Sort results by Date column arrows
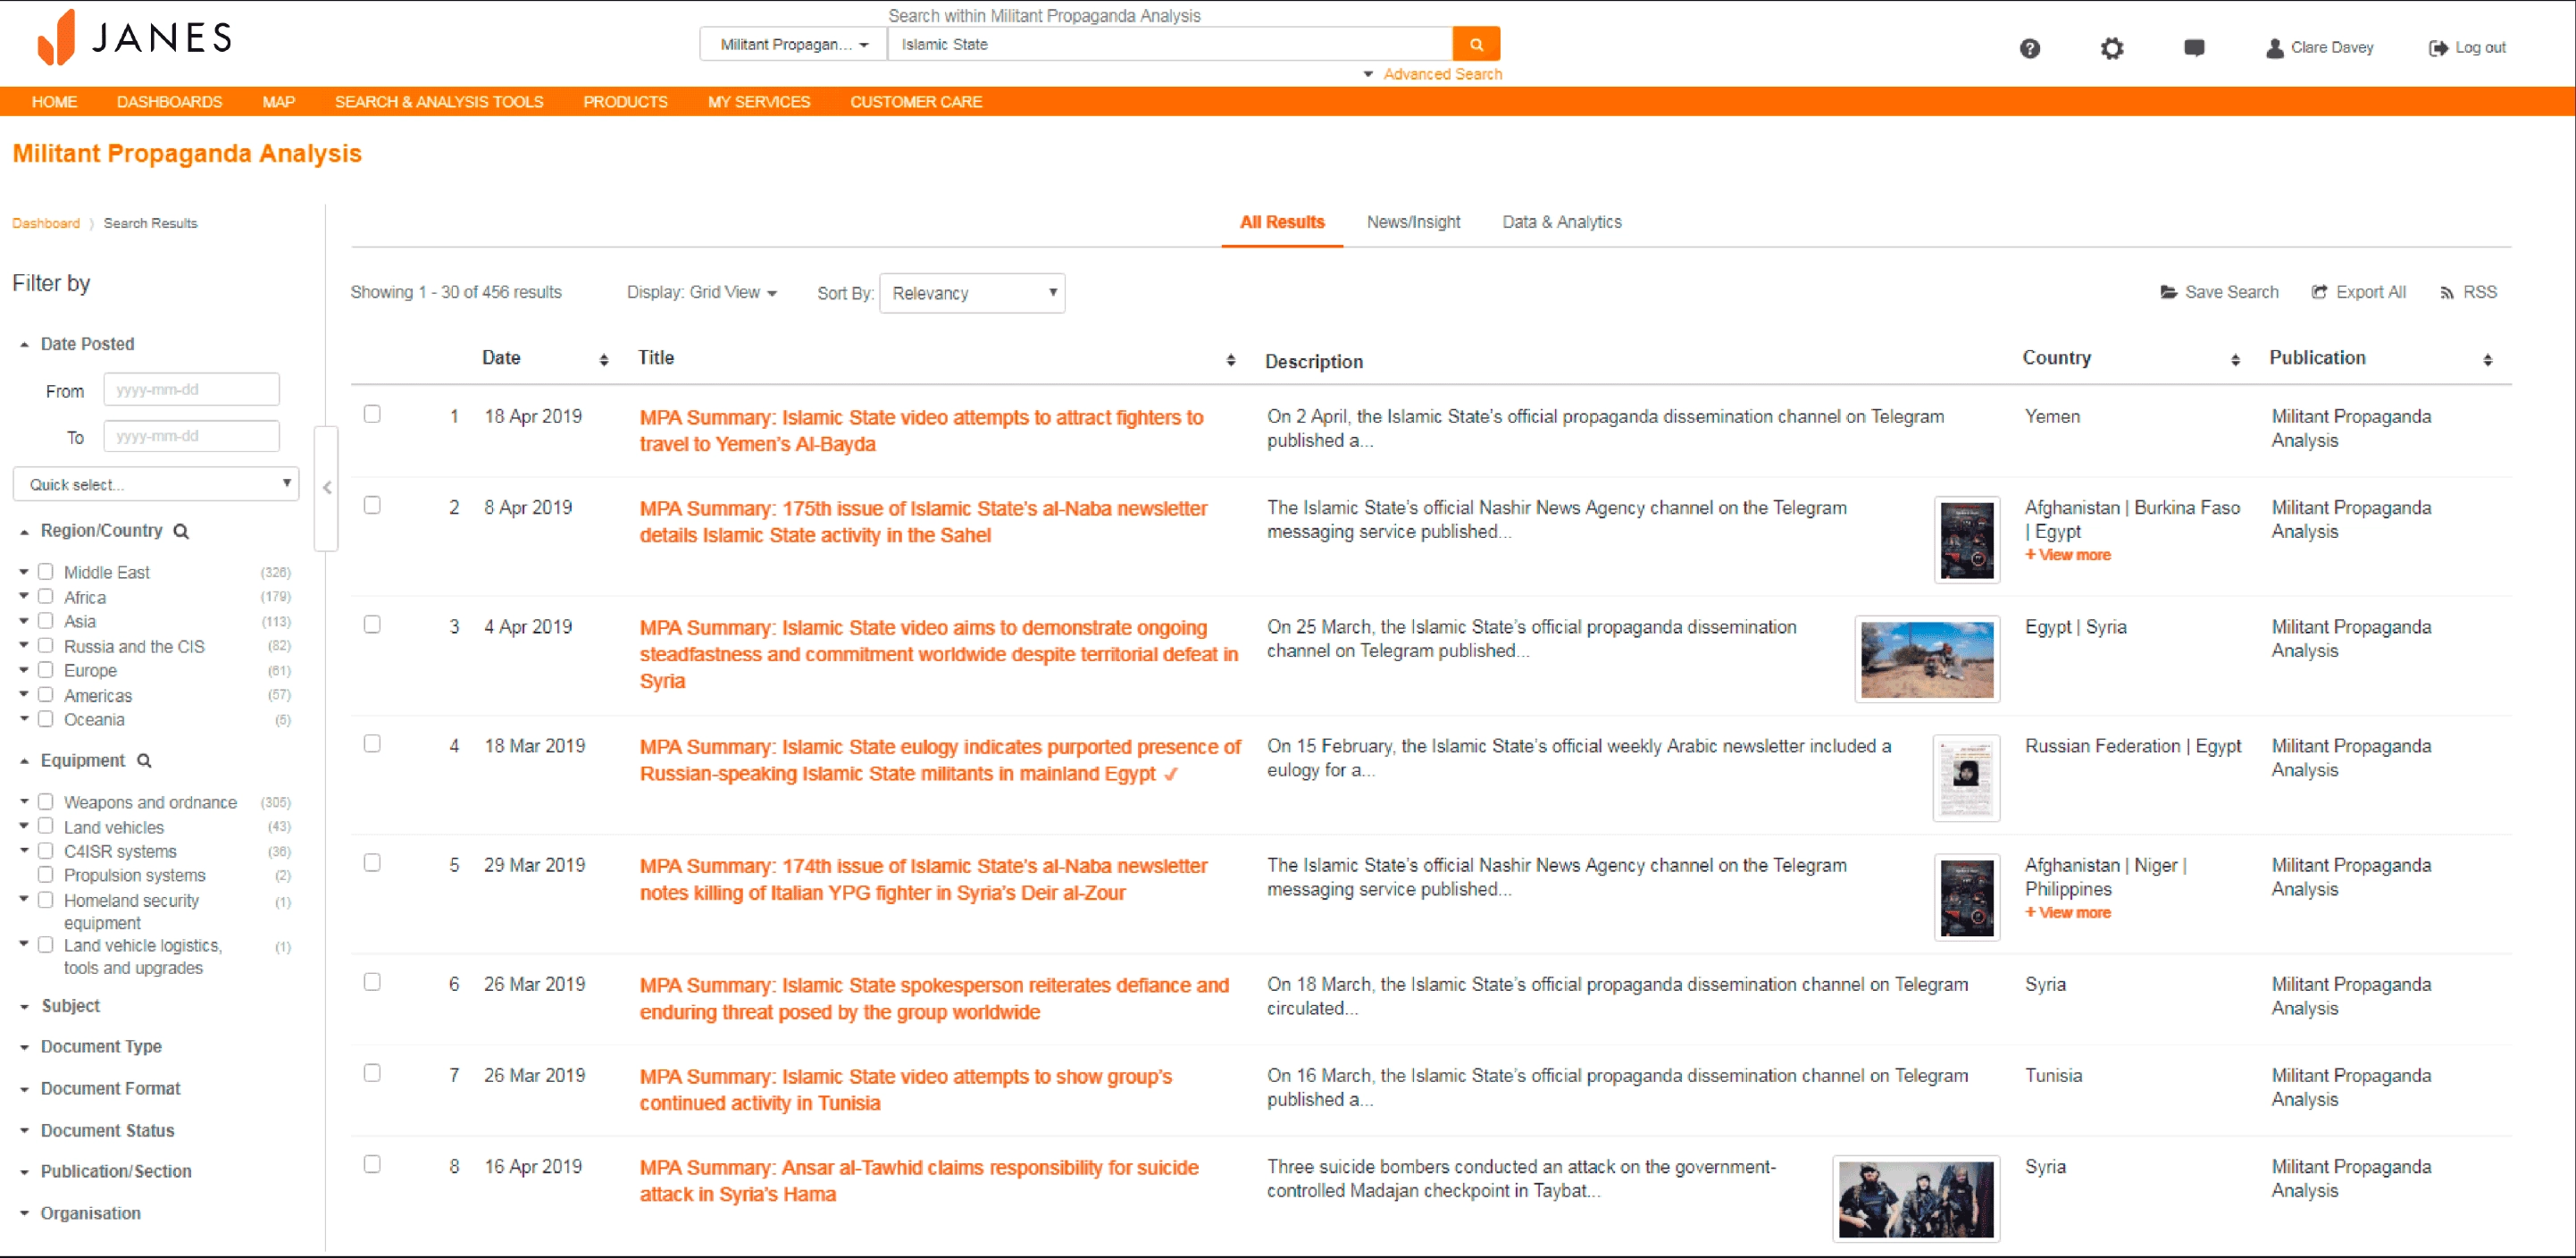 point(604,360)
